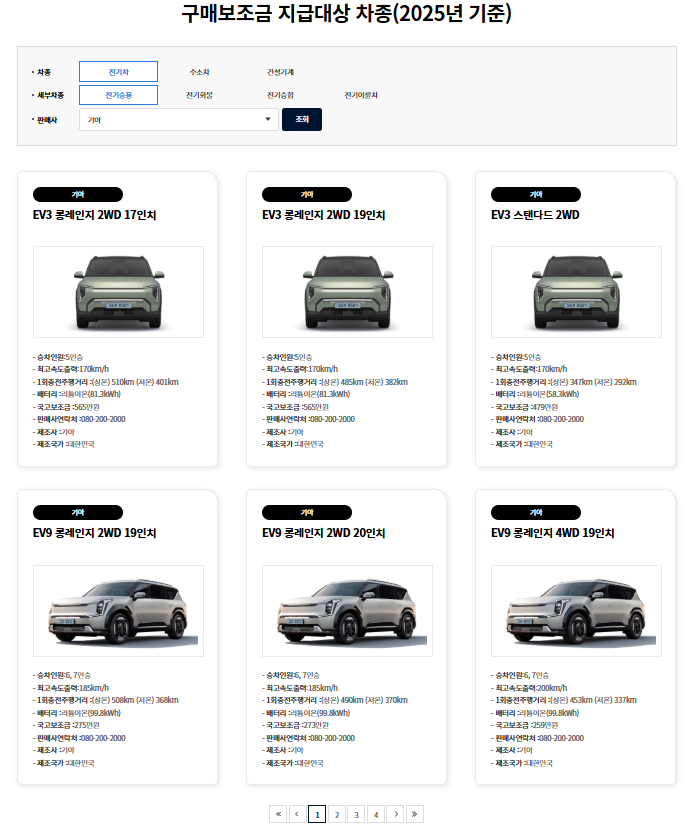
Task: Click the range line showing 508km and 368km
Action: coord(106,700)
